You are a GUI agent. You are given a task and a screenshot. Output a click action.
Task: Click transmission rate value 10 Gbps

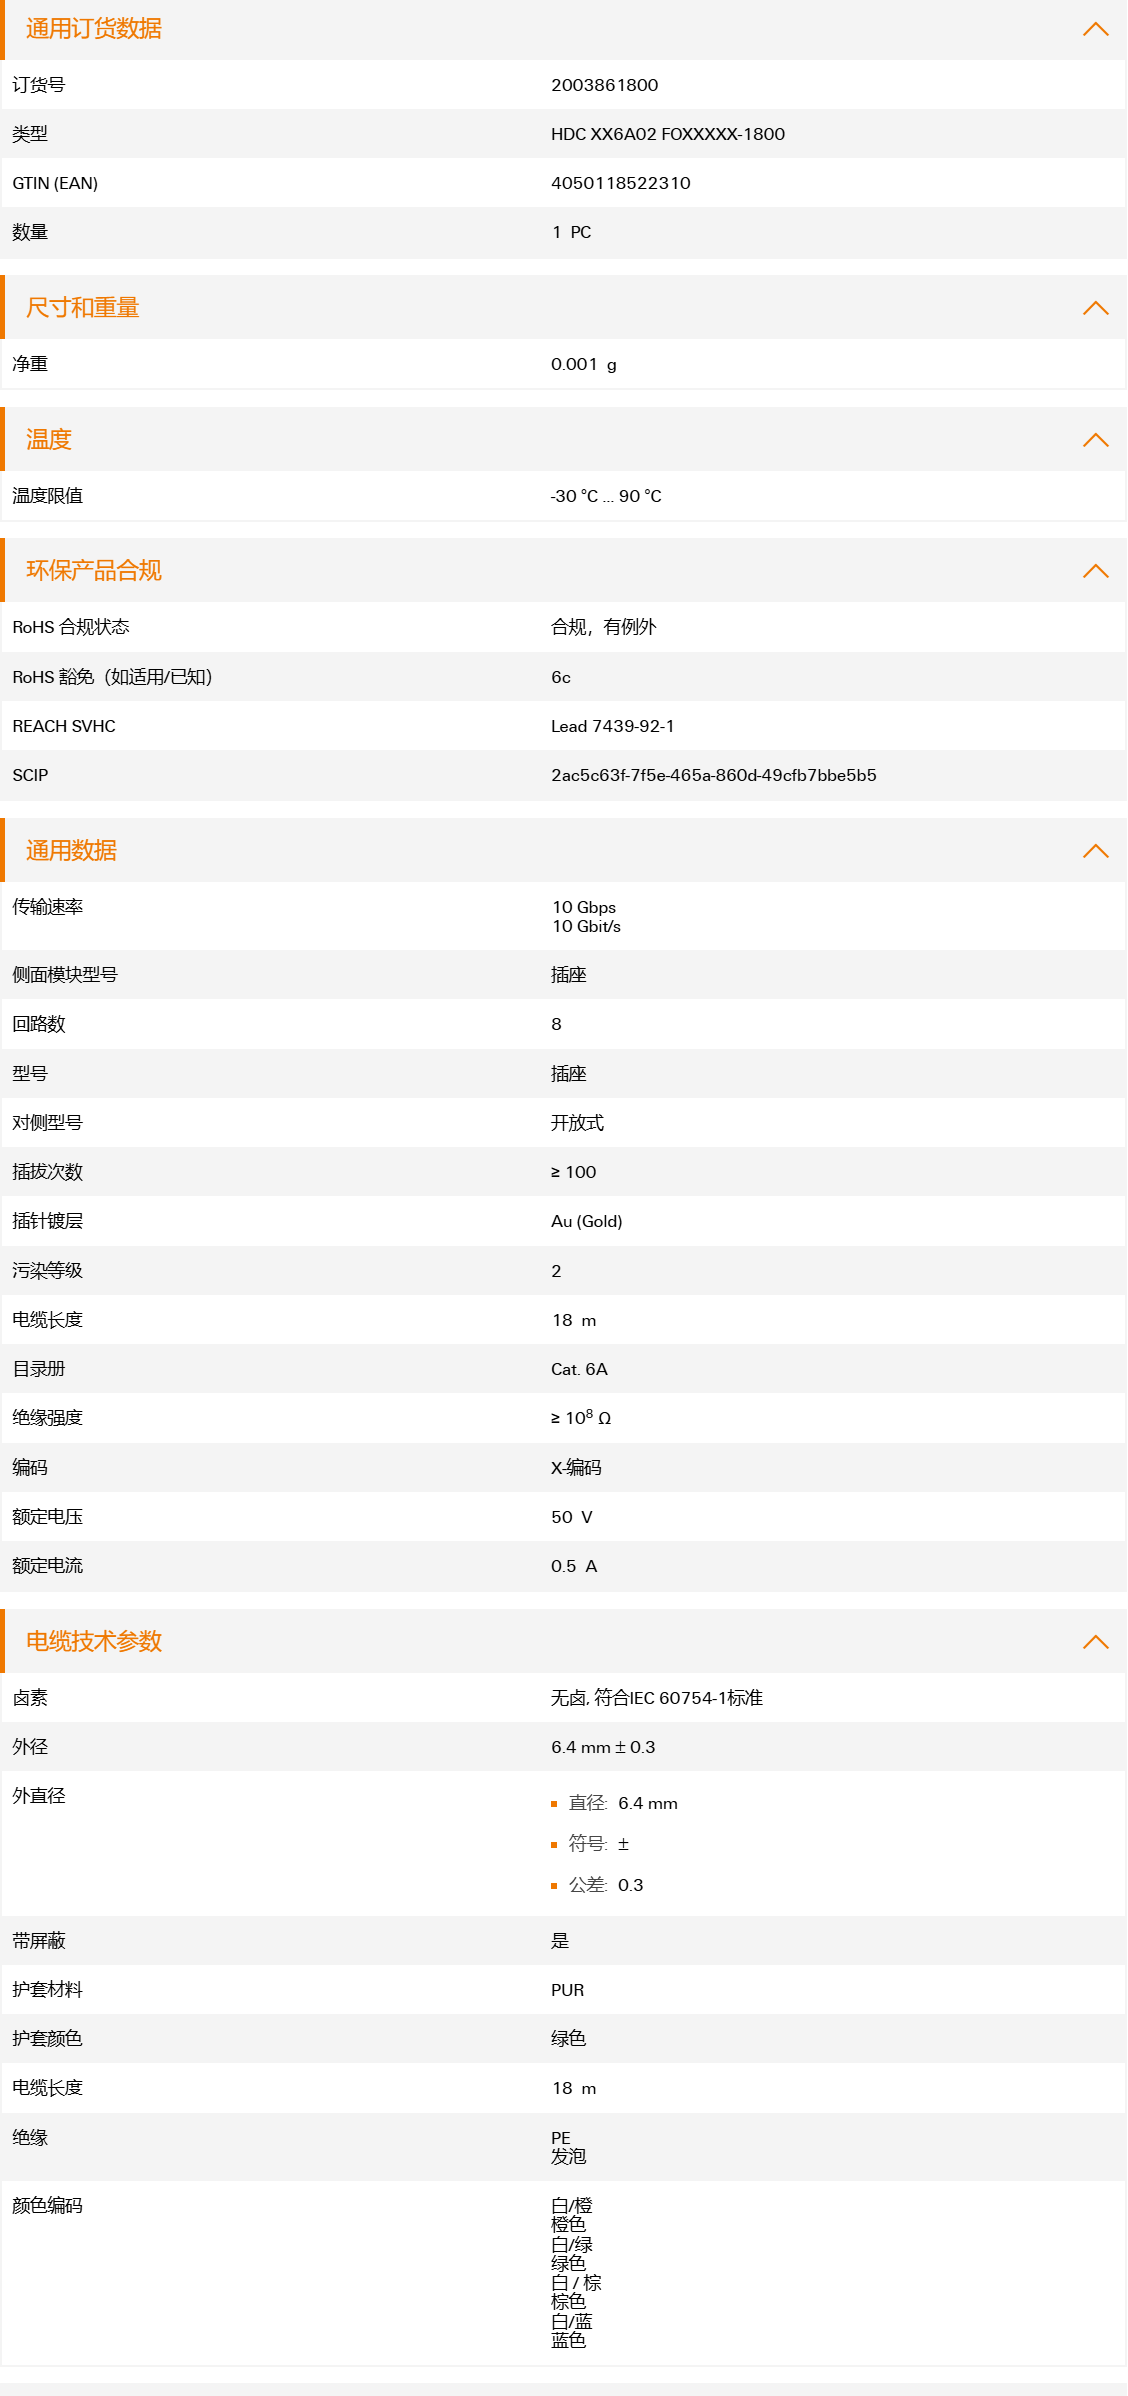coord(584,907)
